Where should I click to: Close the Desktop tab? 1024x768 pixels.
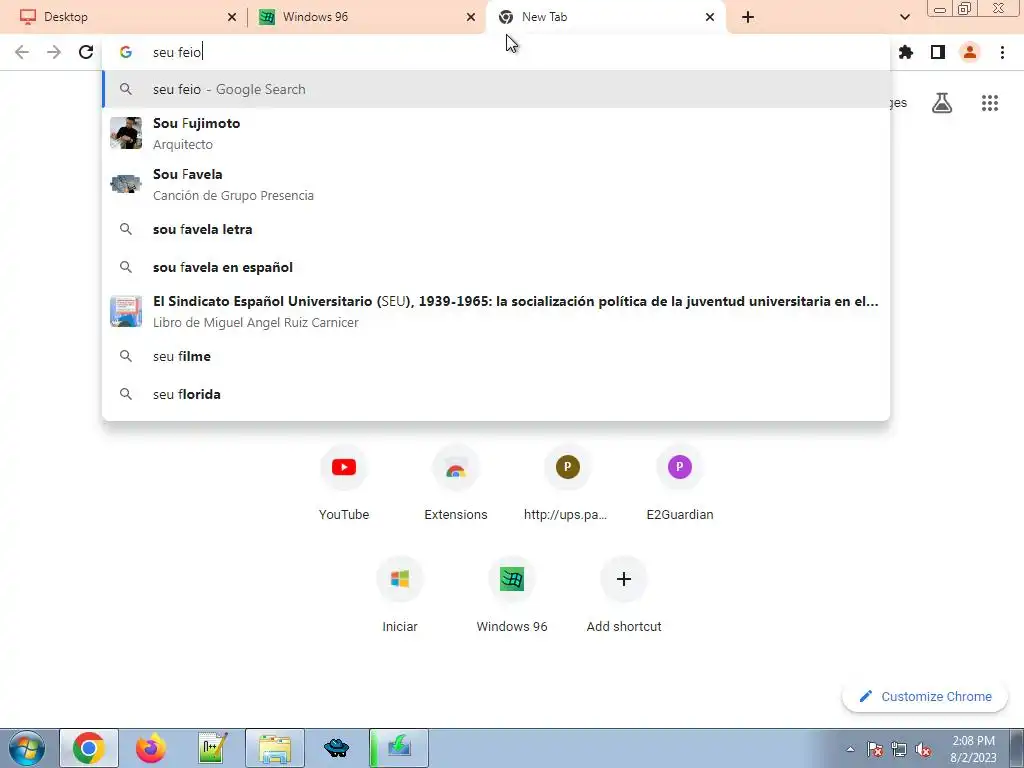click(232, 17)
